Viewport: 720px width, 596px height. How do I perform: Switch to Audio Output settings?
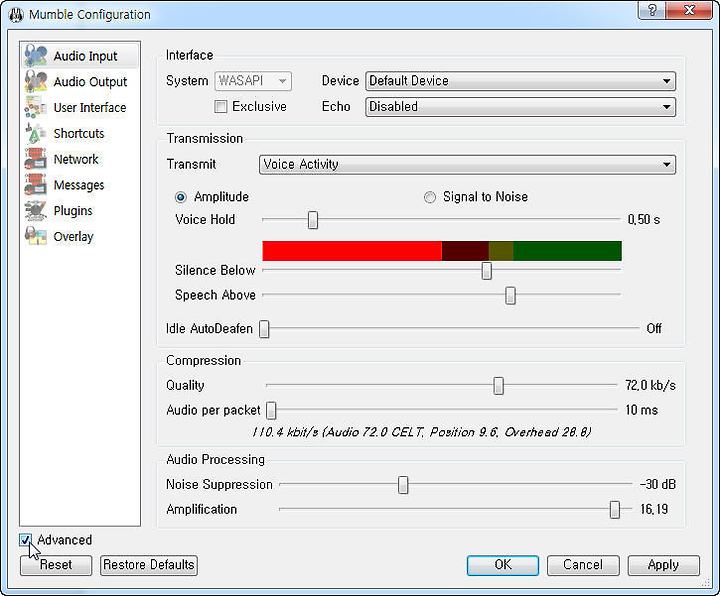(x=80, y=81)
